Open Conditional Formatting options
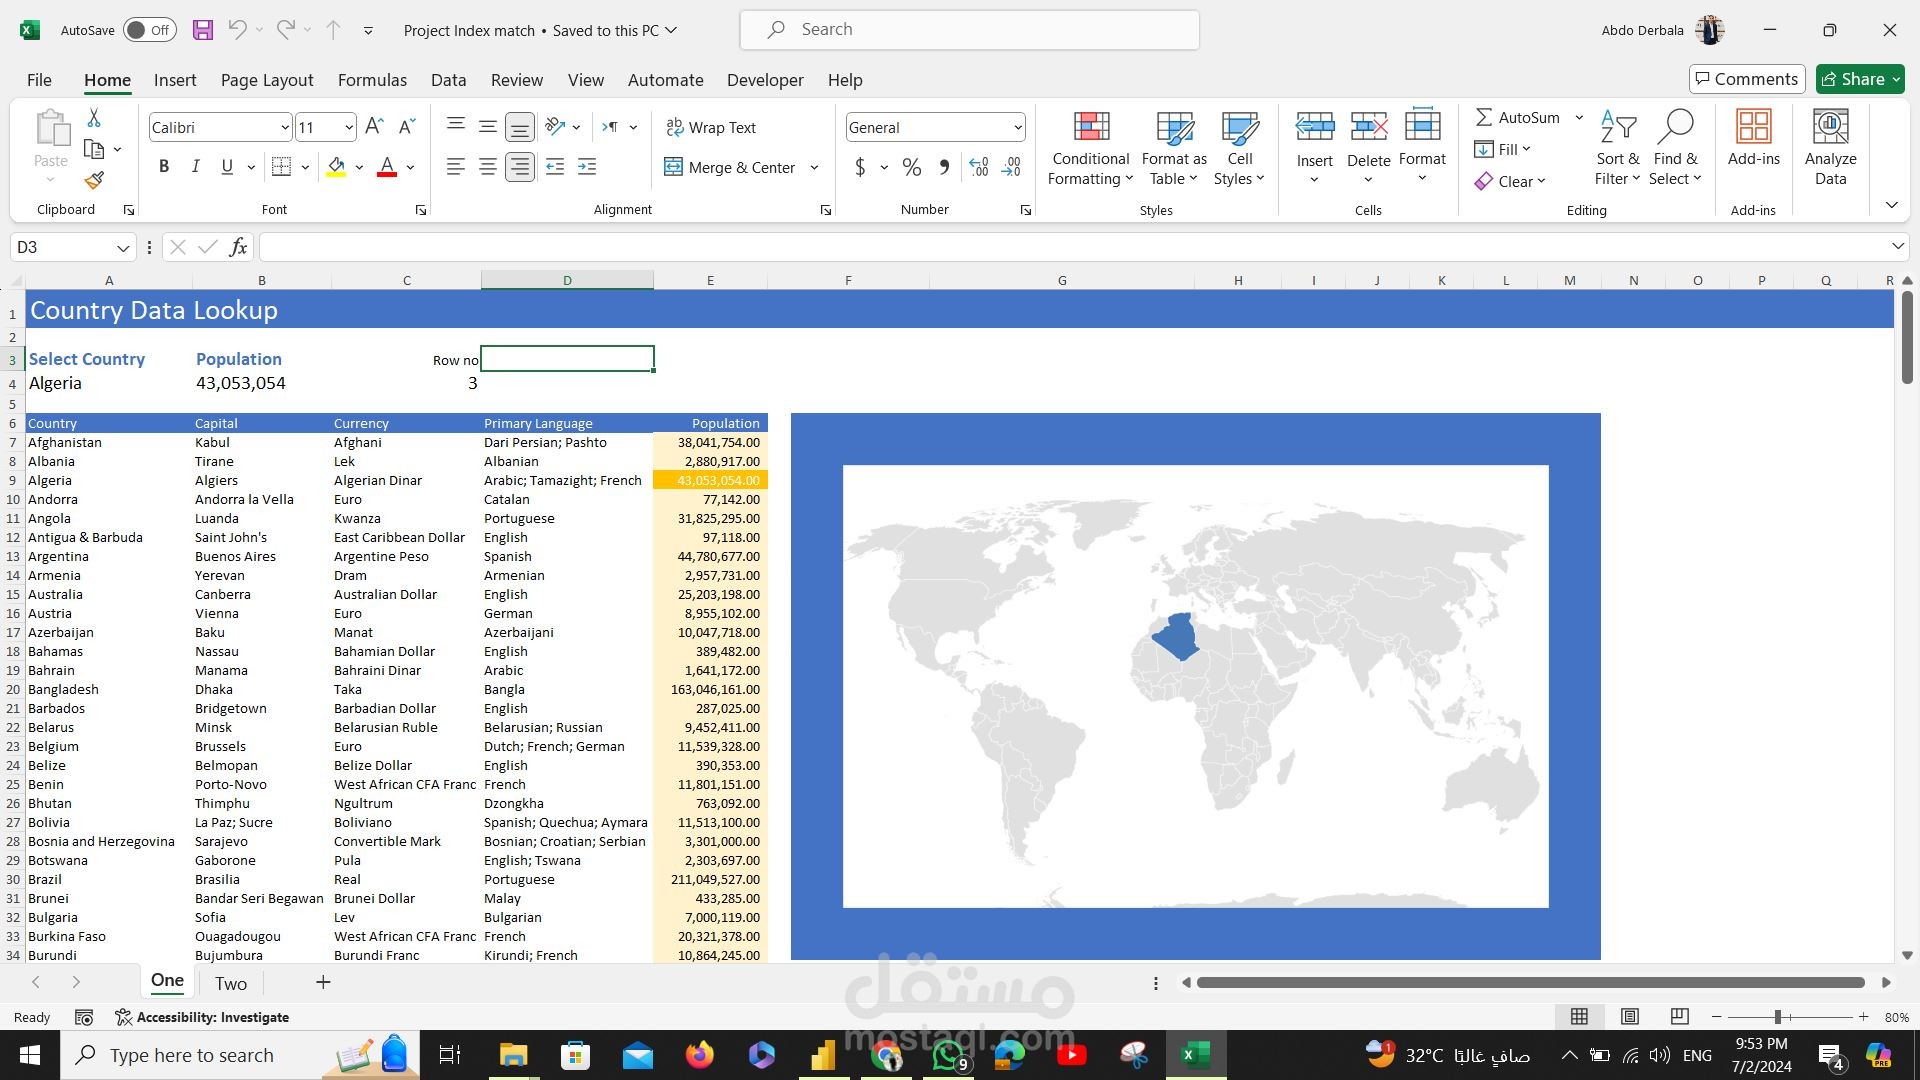The width and height of the screenshot is (1920, 1080). click(x=1089, y=147)
